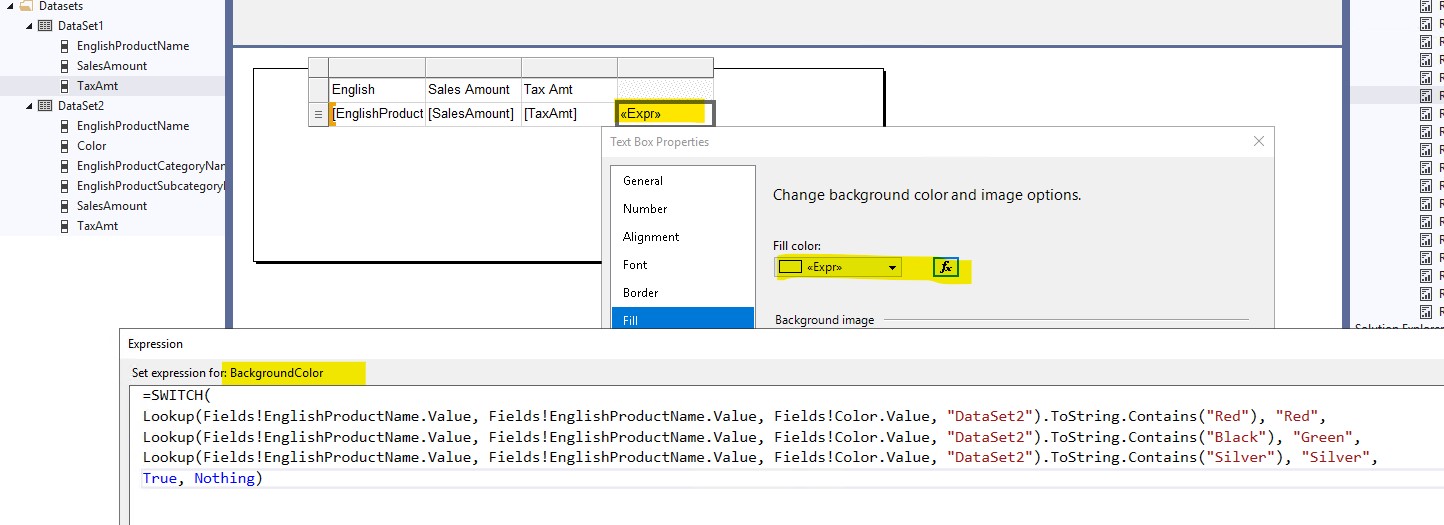
Task: Click the "True, Nothing)" expression line
Action: tap(202, 478)
